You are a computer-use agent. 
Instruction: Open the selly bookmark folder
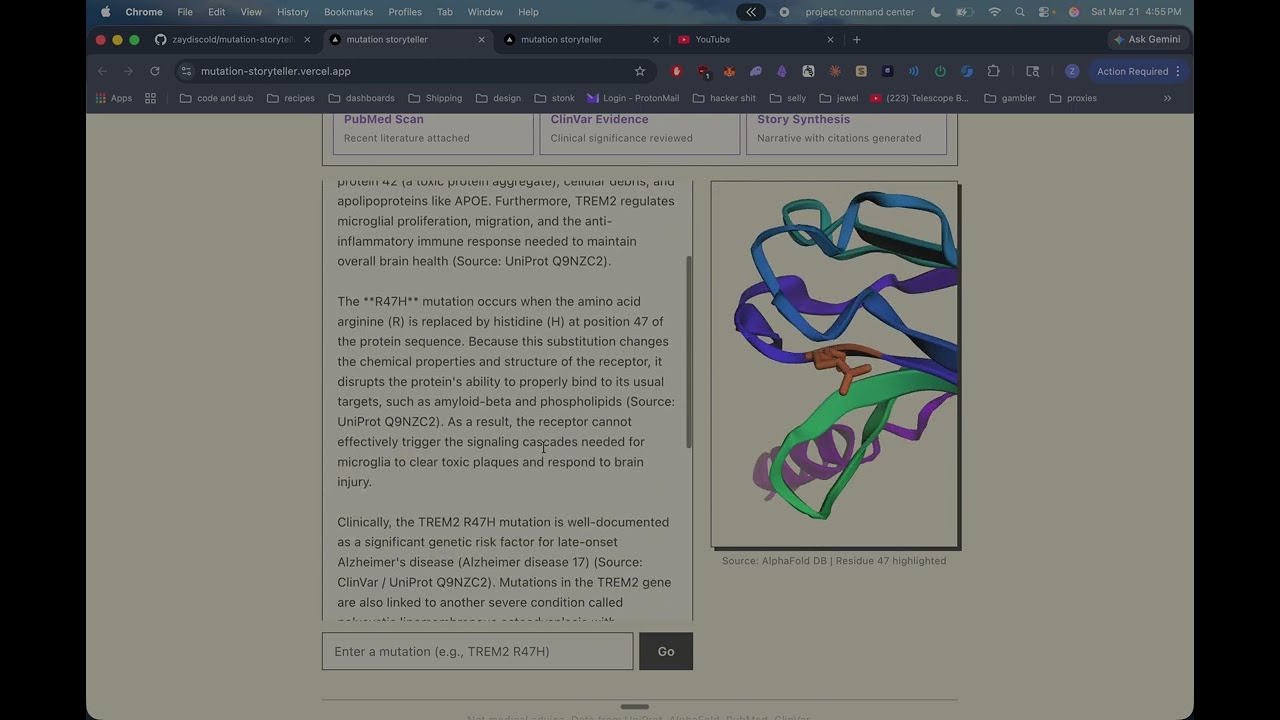click(788, 98)
